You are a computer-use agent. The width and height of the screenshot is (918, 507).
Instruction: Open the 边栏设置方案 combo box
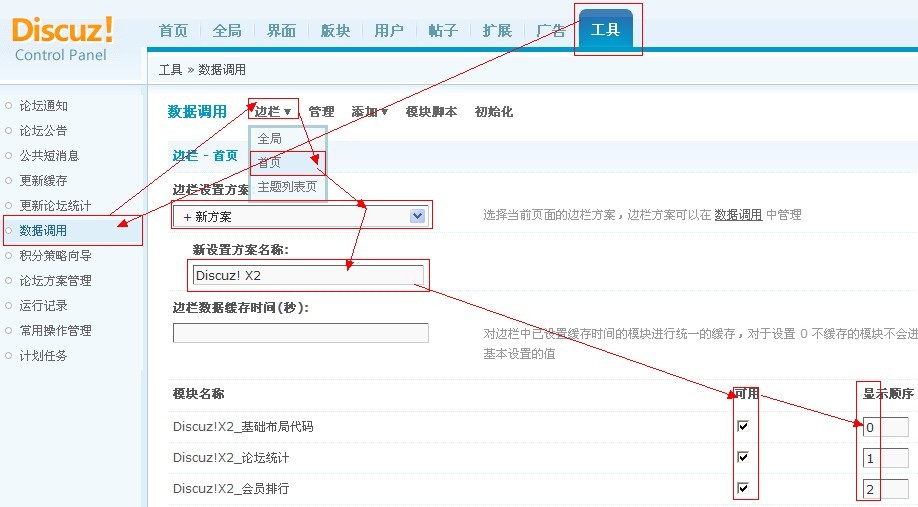[300, 216]
